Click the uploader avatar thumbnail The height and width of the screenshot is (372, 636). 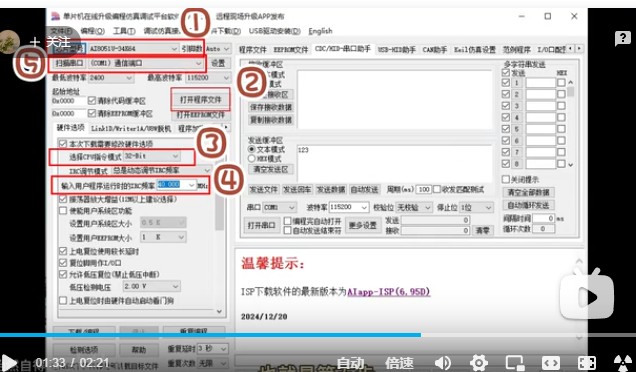10,41
